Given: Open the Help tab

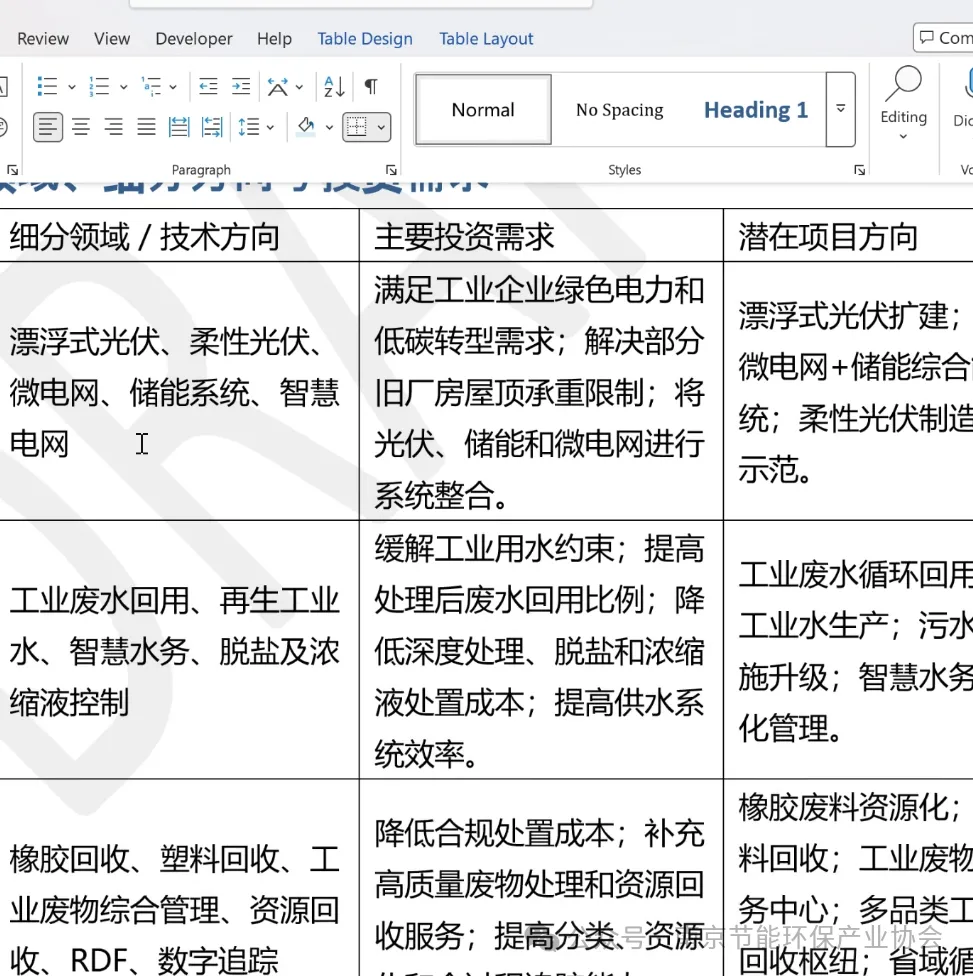Looking at the screenshot, I should [275, 39].
